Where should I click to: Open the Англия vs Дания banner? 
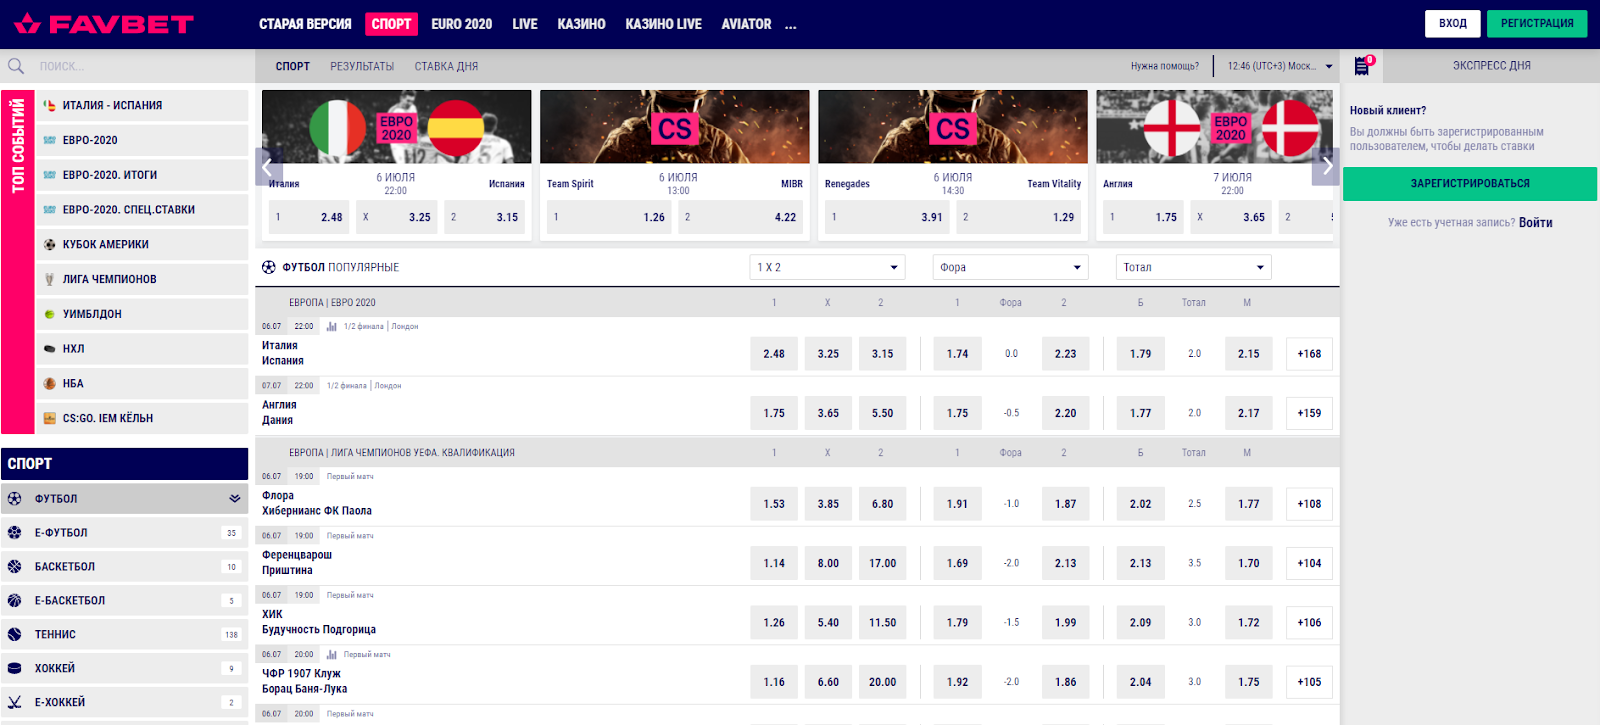[x=1214, y=127]
